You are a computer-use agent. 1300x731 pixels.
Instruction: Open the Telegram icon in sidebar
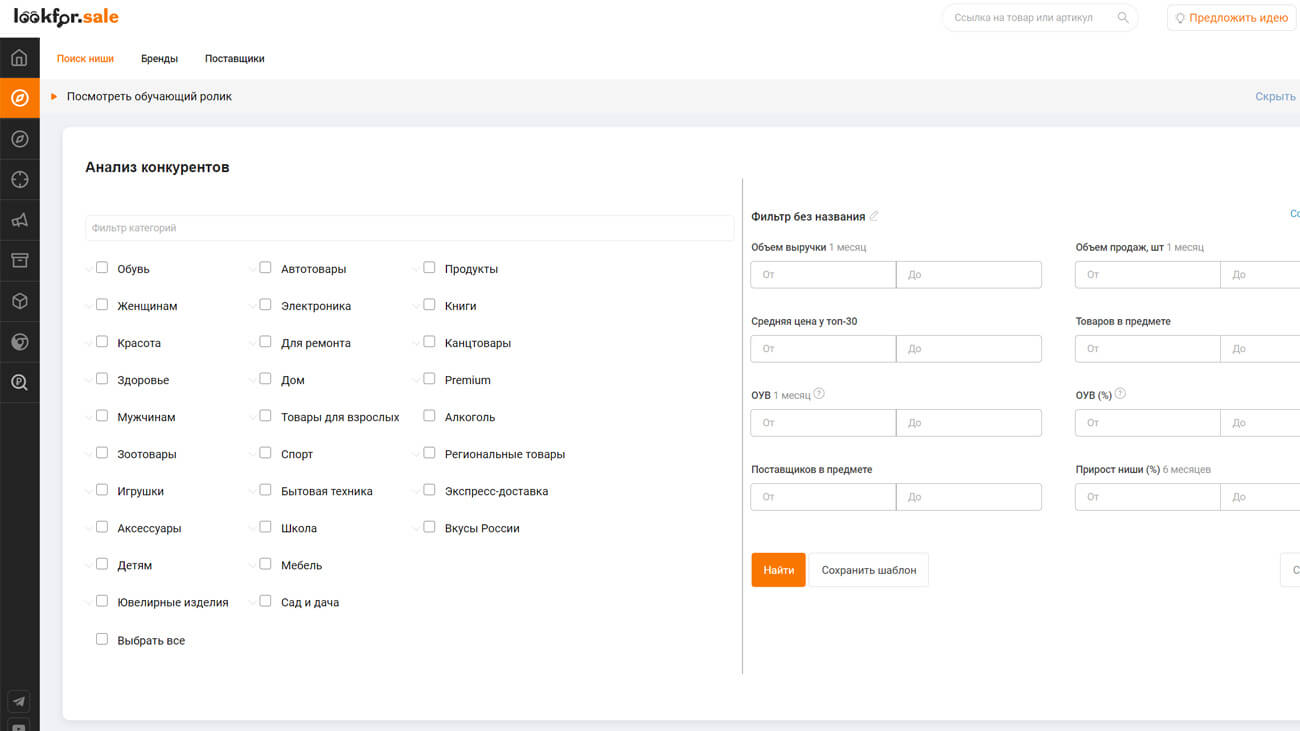pyautogui.click(x=19, y=702)
